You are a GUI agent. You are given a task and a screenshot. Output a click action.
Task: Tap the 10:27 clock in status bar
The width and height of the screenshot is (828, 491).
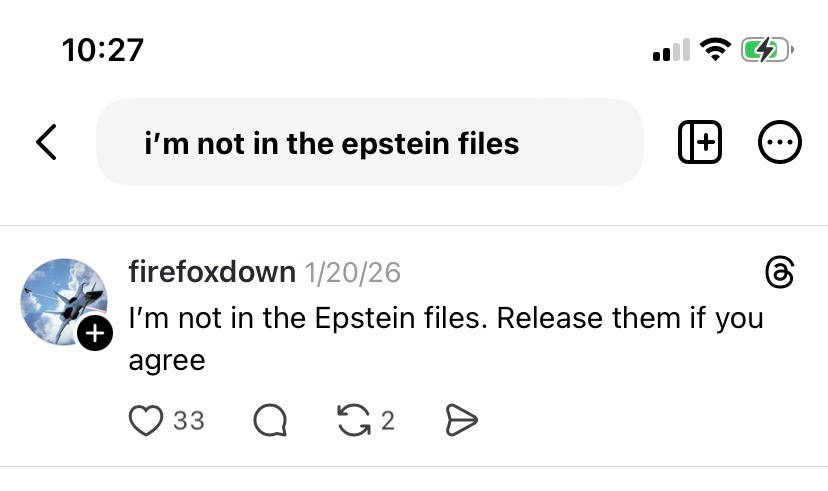click(x=103, y=49)
